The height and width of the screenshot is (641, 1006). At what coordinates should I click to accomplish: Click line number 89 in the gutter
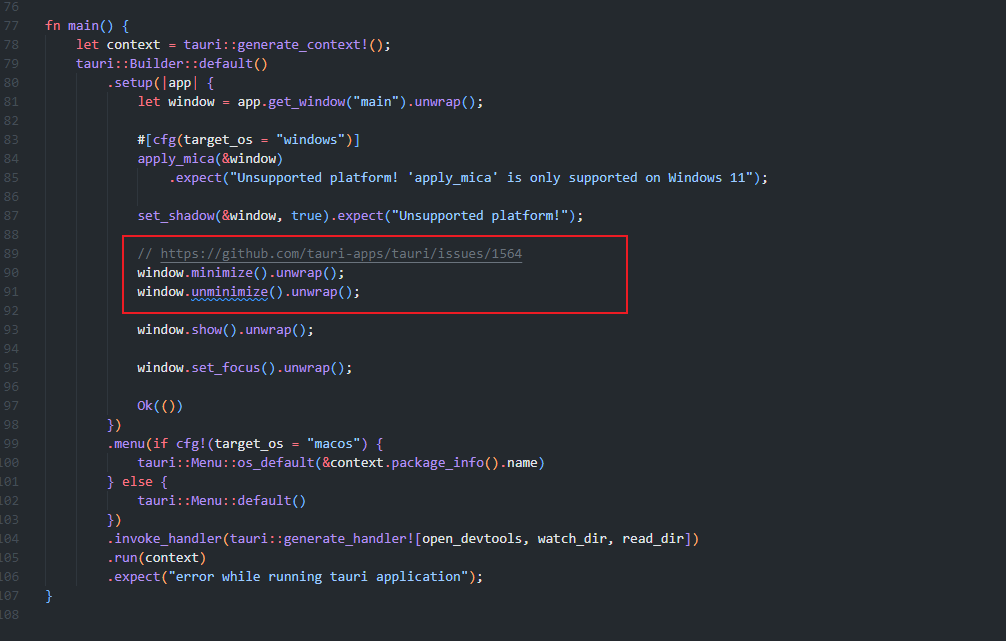tap(11, 253)
